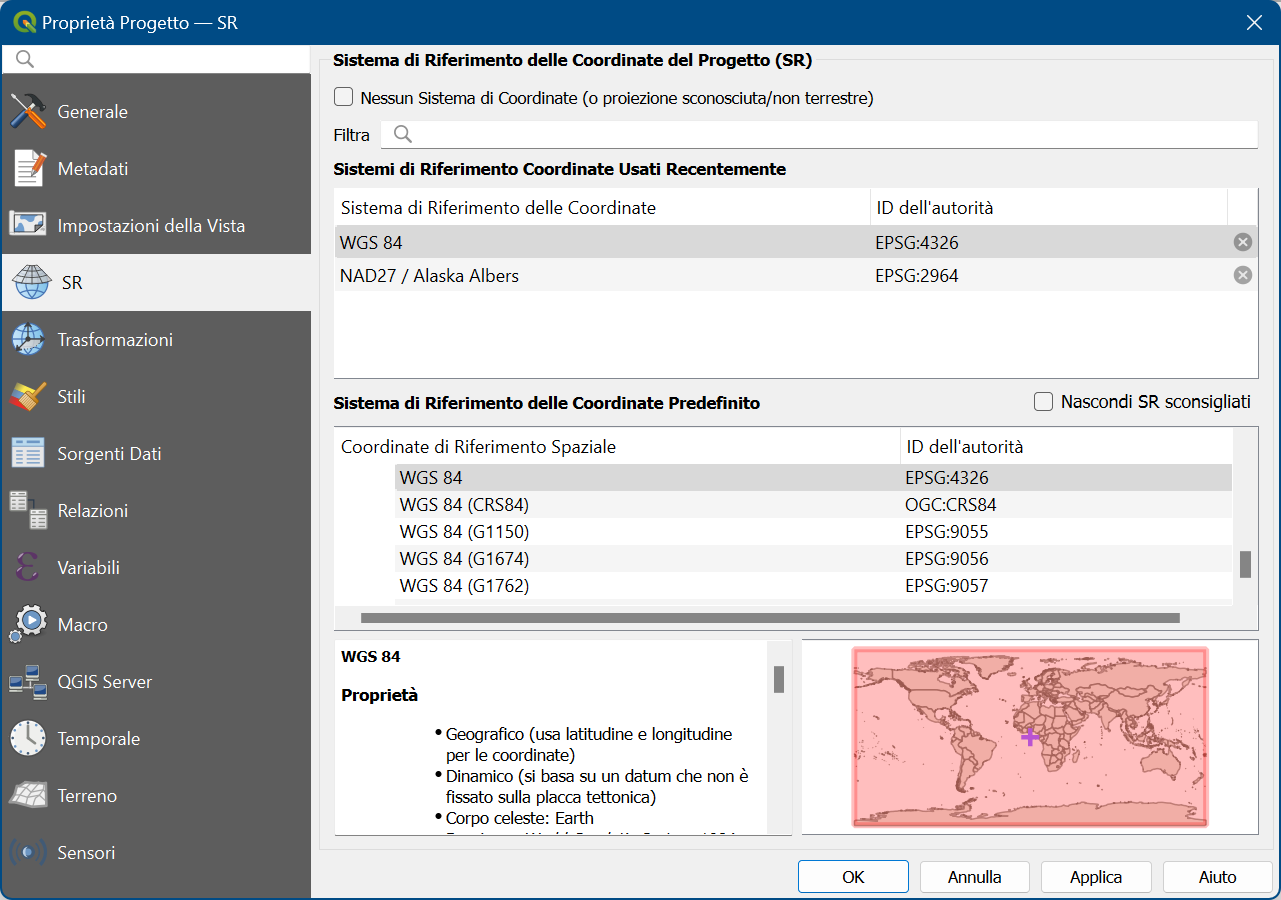Click the EPSG:9055 cell

[947, 532]
